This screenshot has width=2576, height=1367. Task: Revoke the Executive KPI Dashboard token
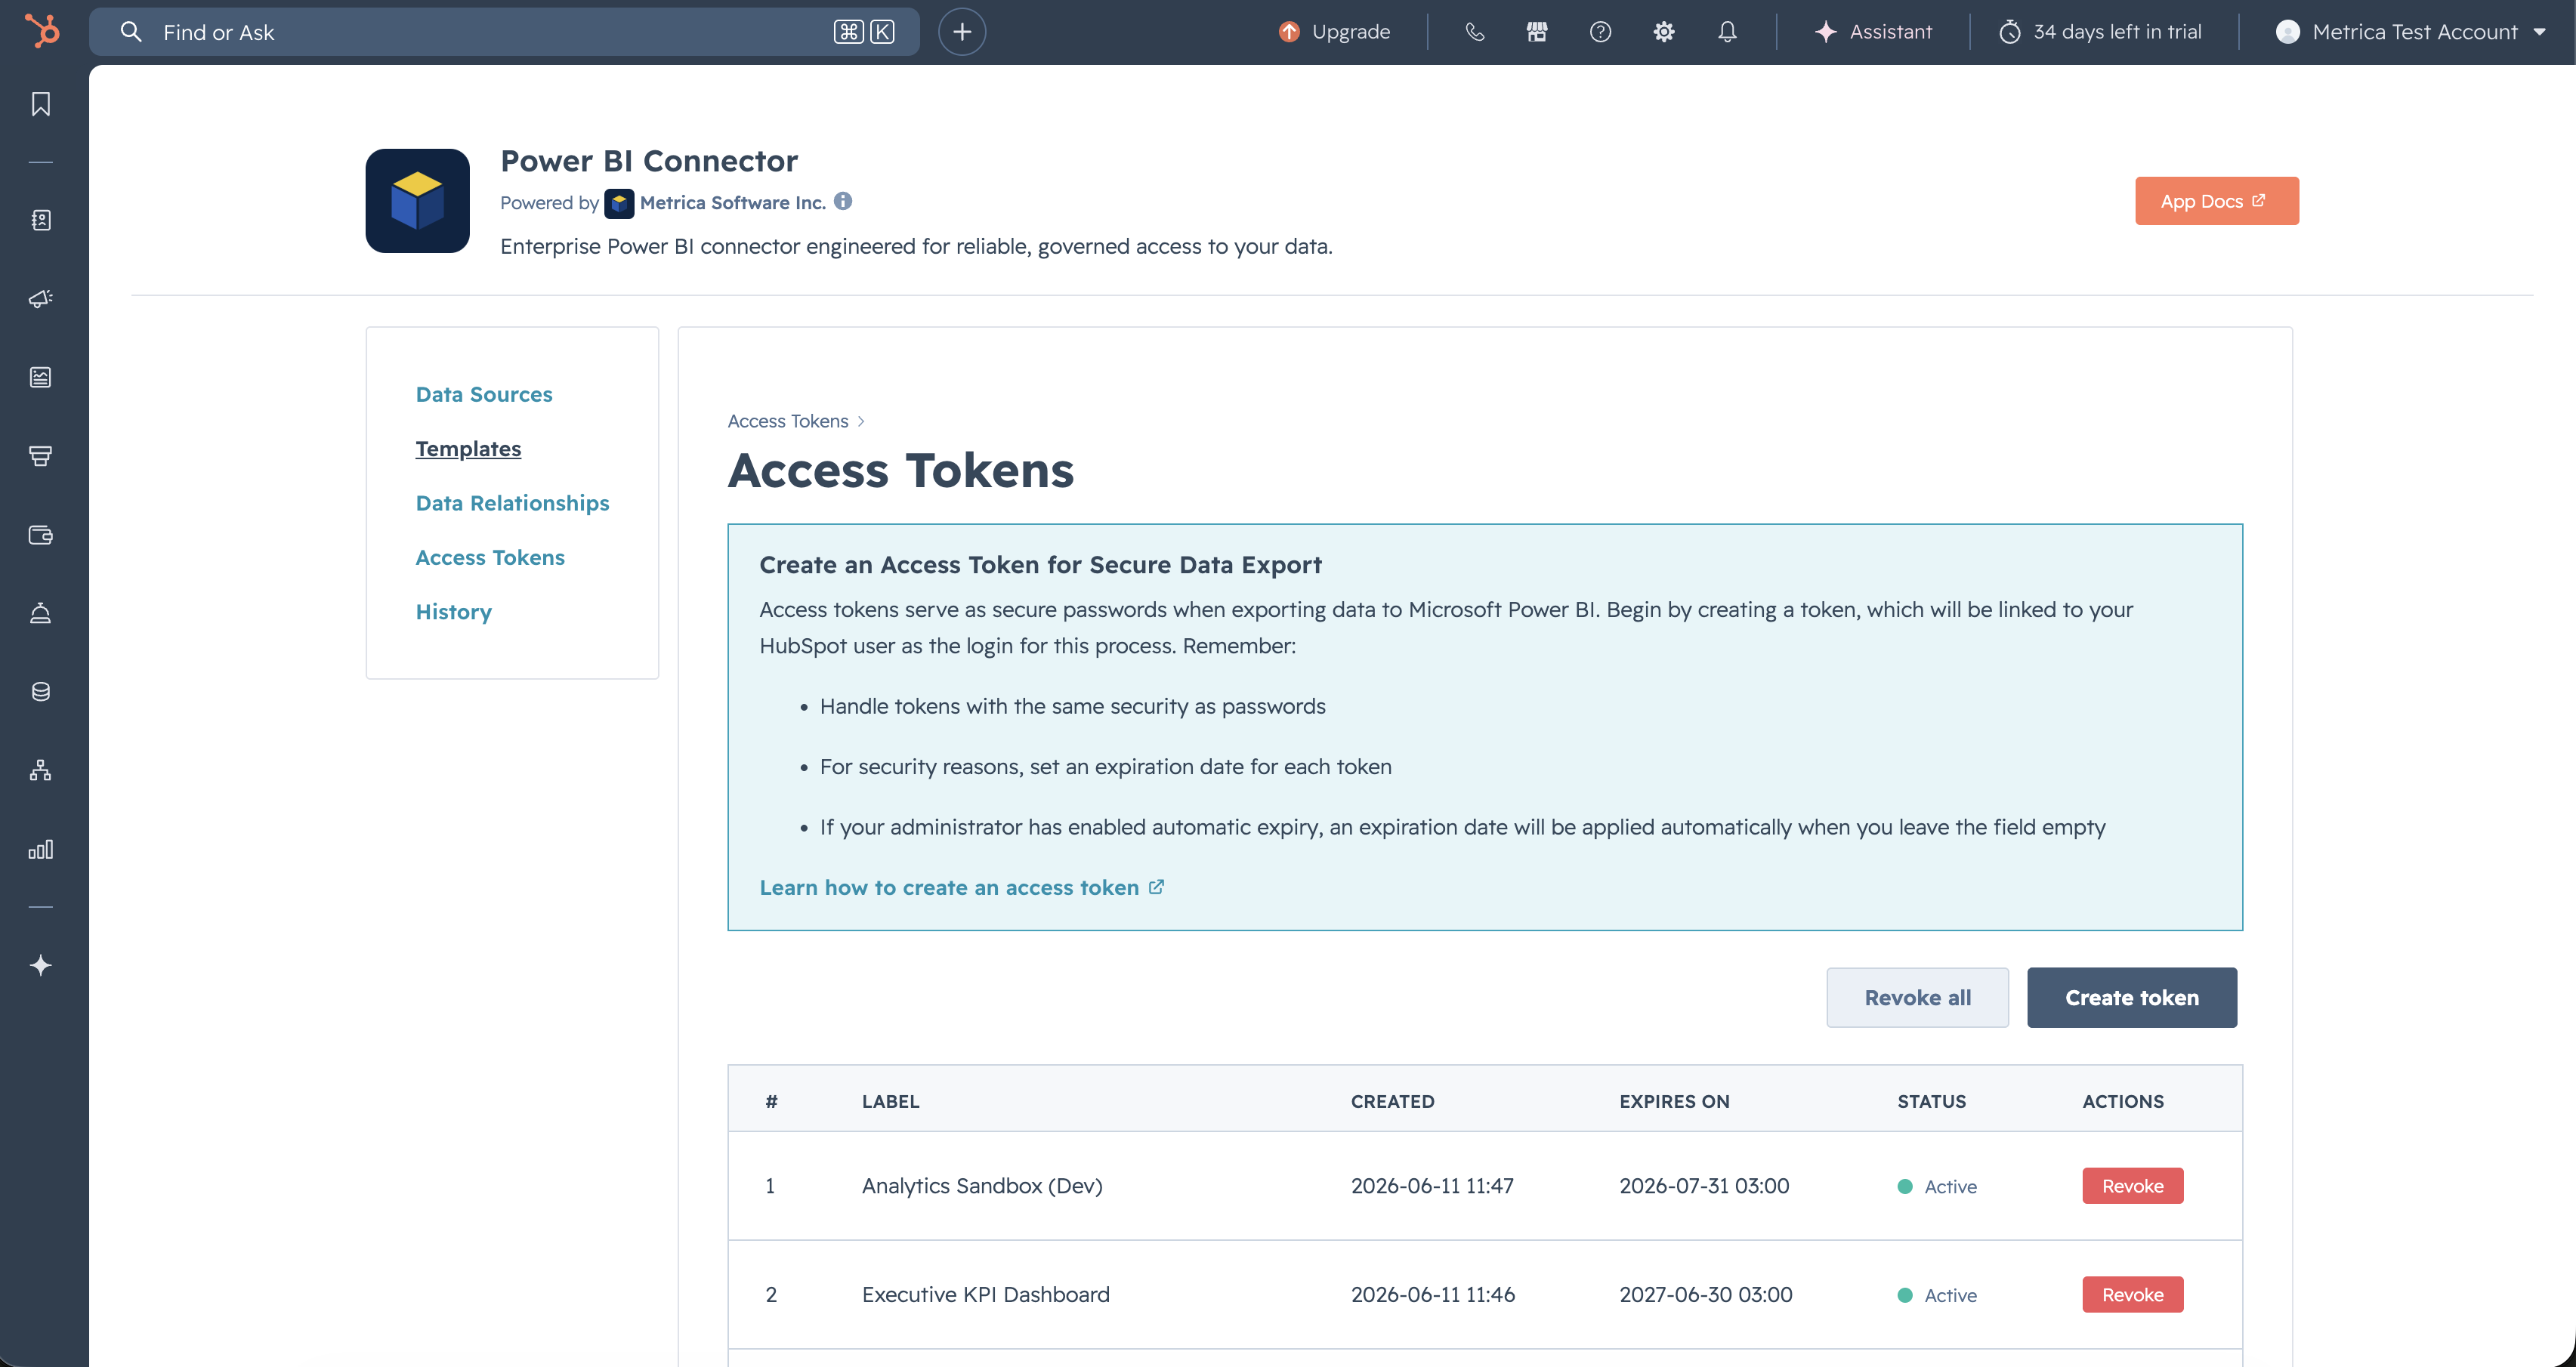point(2133,1295)
